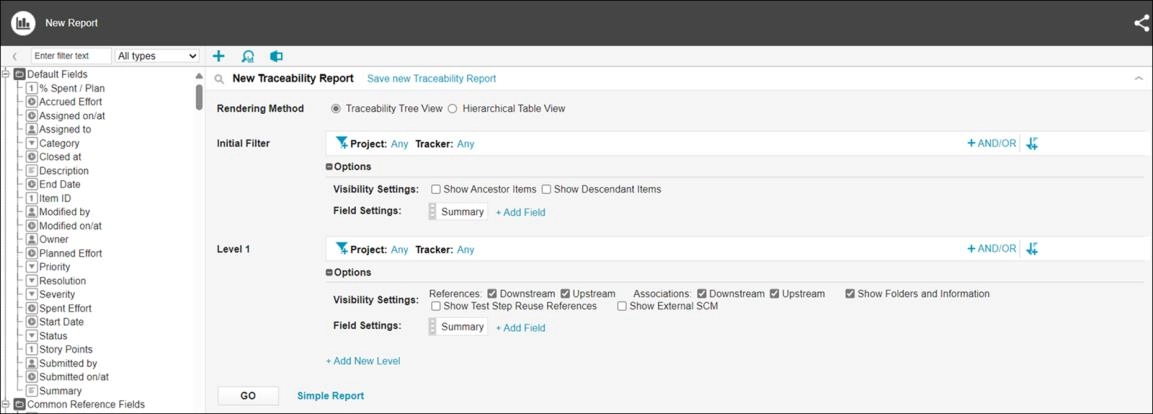Click the Owner field user icon

(x=32, y=240)
